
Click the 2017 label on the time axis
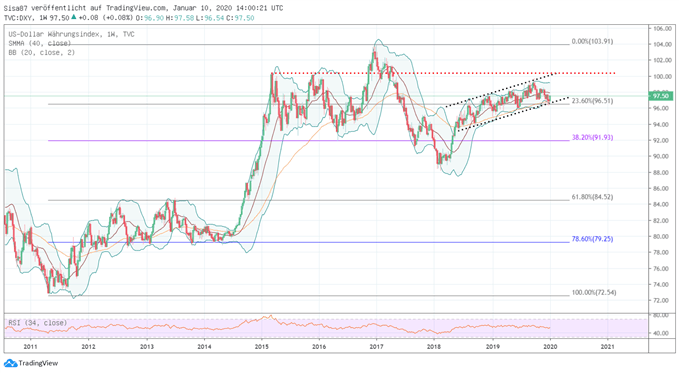(x=376, y=347)
